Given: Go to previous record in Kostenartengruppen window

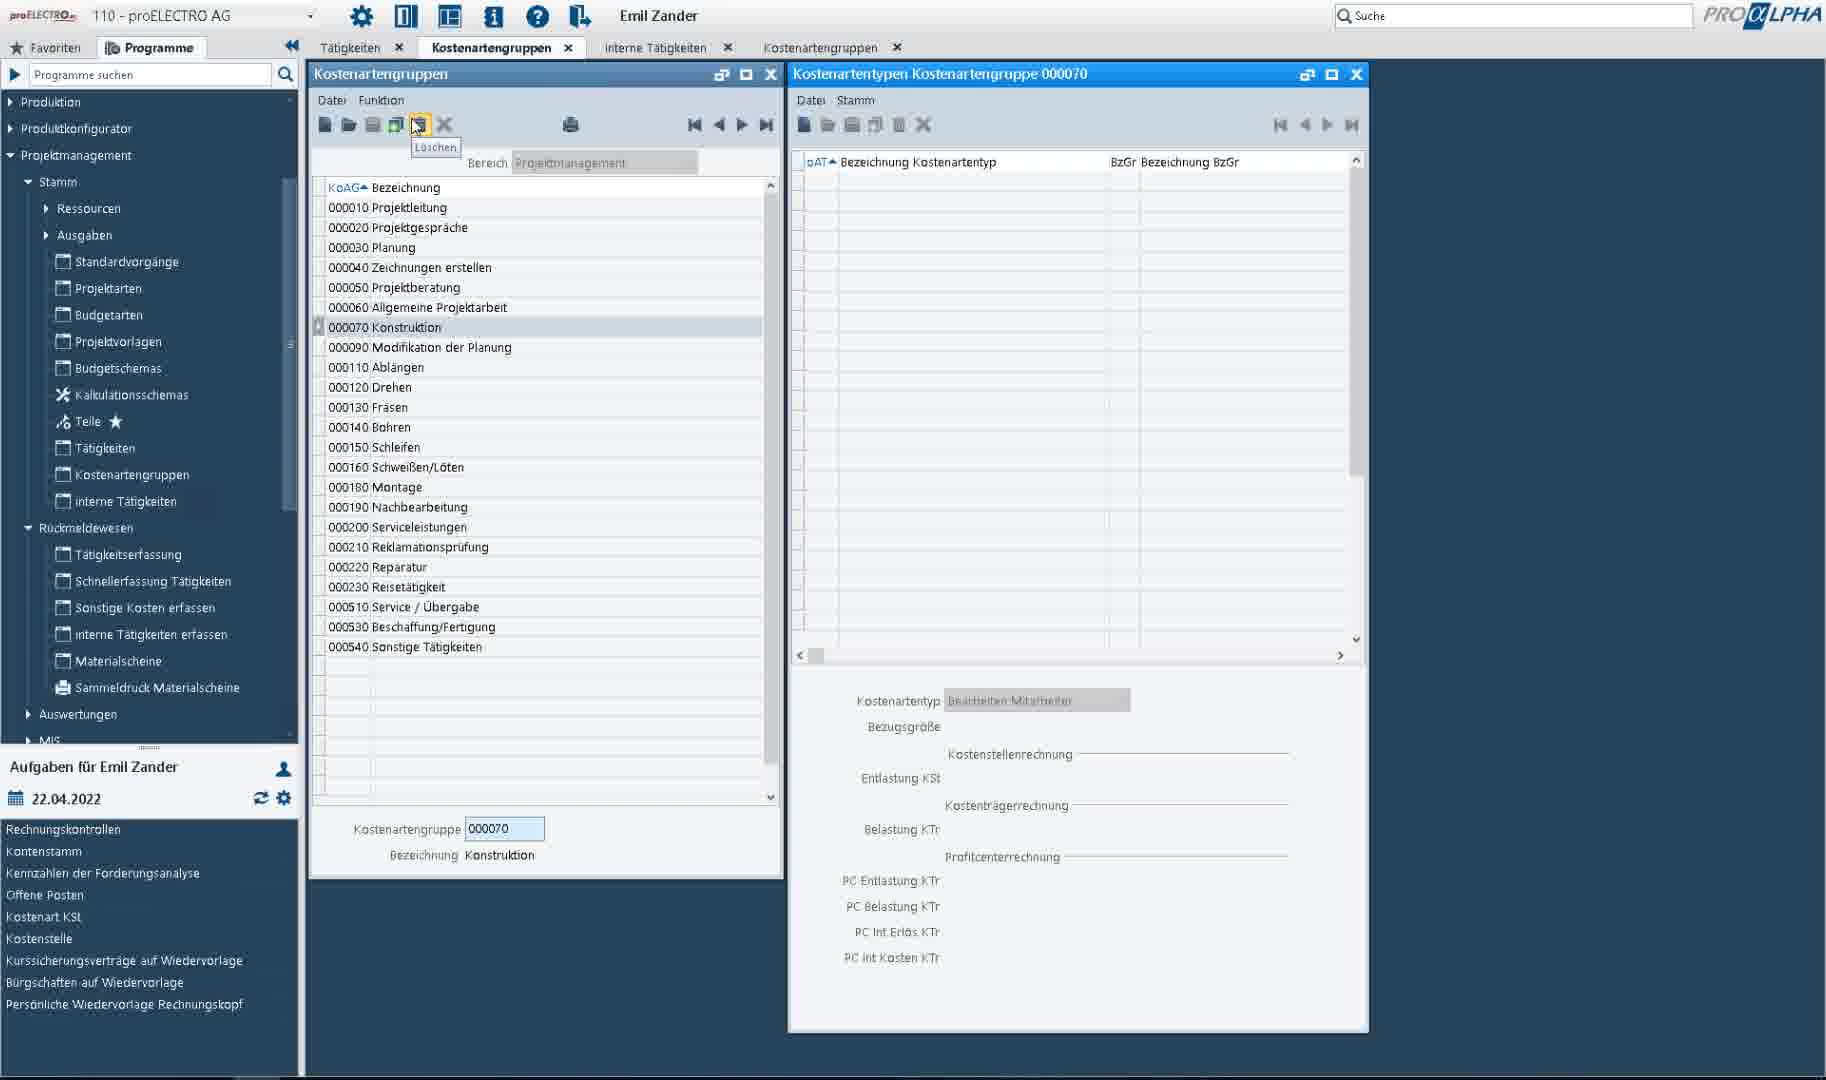Looking at the screenshot, I should pos(719,125).
